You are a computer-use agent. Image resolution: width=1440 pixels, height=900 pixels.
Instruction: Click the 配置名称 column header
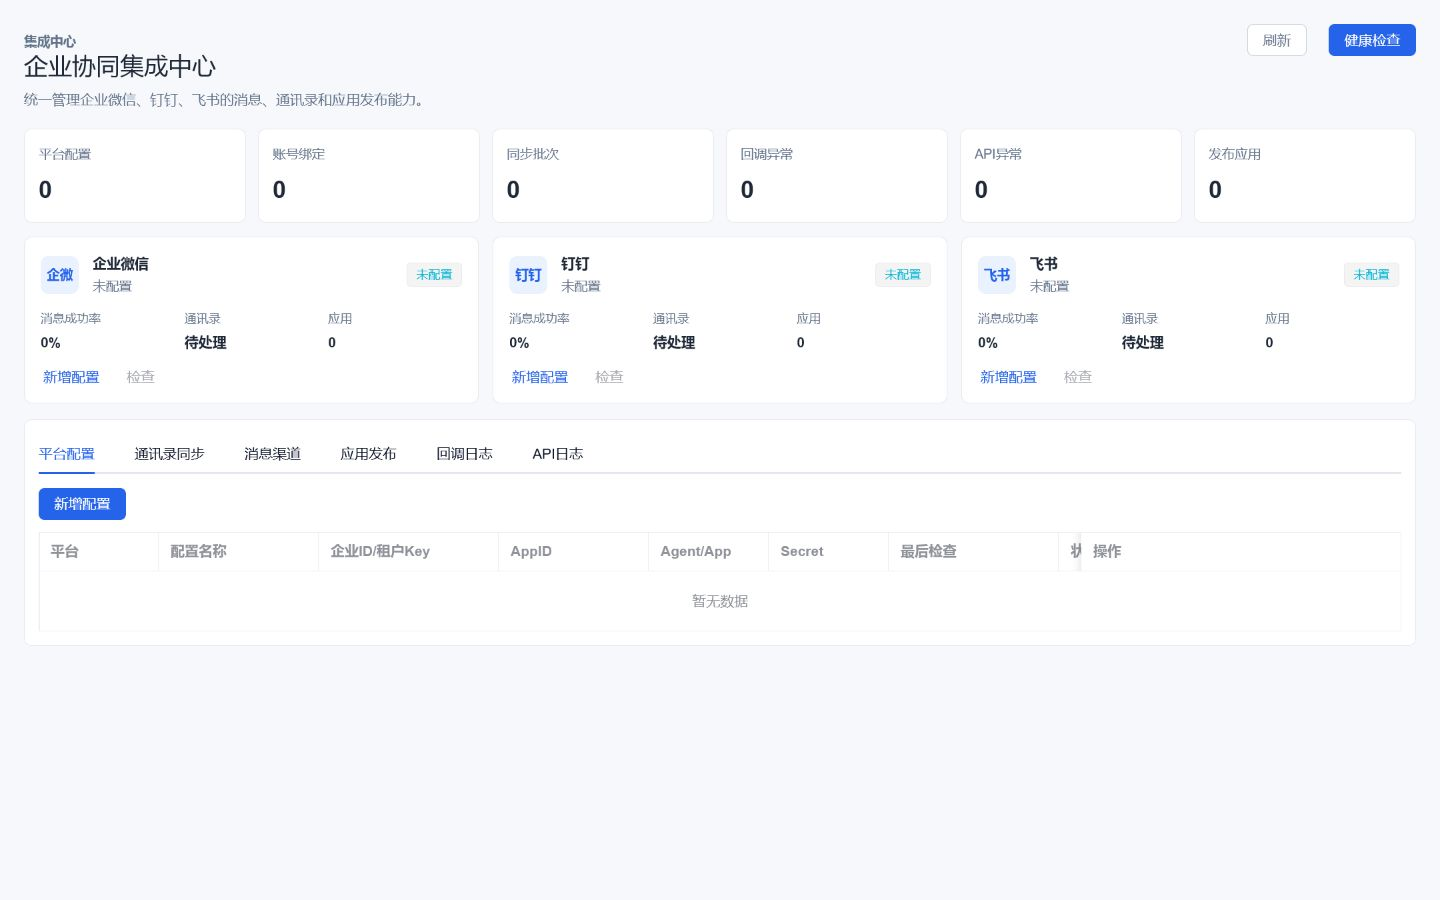point(238,552)
